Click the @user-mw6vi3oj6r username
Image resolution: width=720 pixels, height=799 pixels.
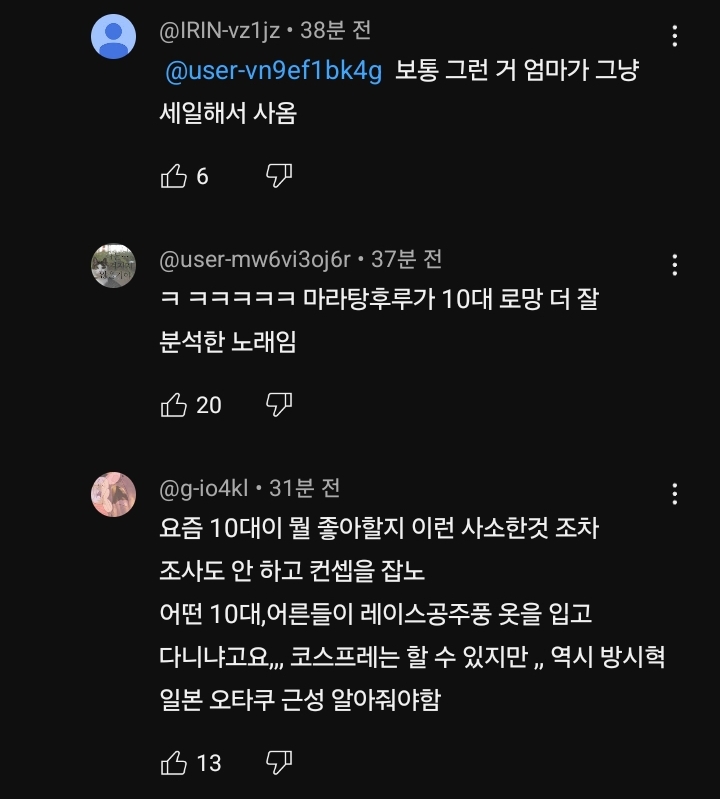click(255, 259)
